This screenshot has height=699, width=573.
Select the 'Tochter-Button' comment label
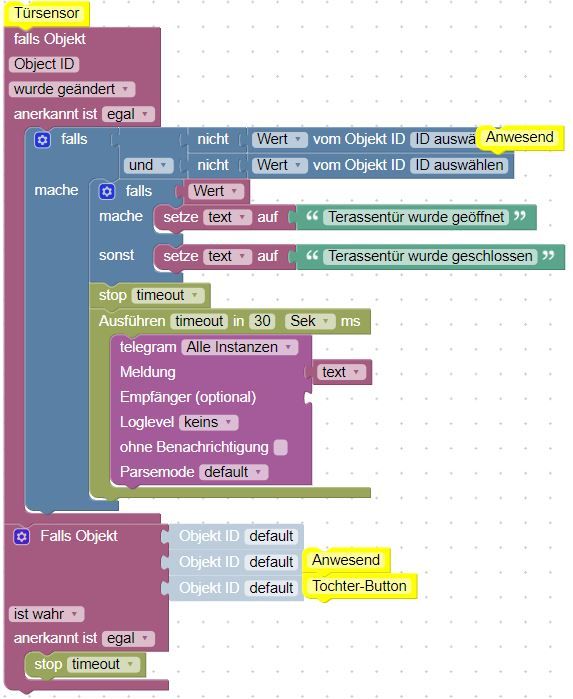359,586
